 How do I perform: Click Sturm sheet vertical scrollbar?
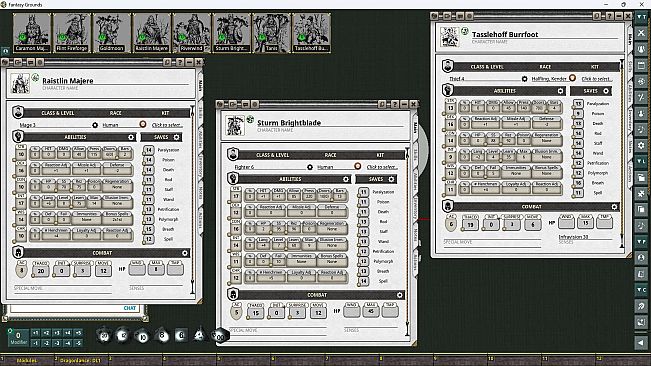pos(407,242)
